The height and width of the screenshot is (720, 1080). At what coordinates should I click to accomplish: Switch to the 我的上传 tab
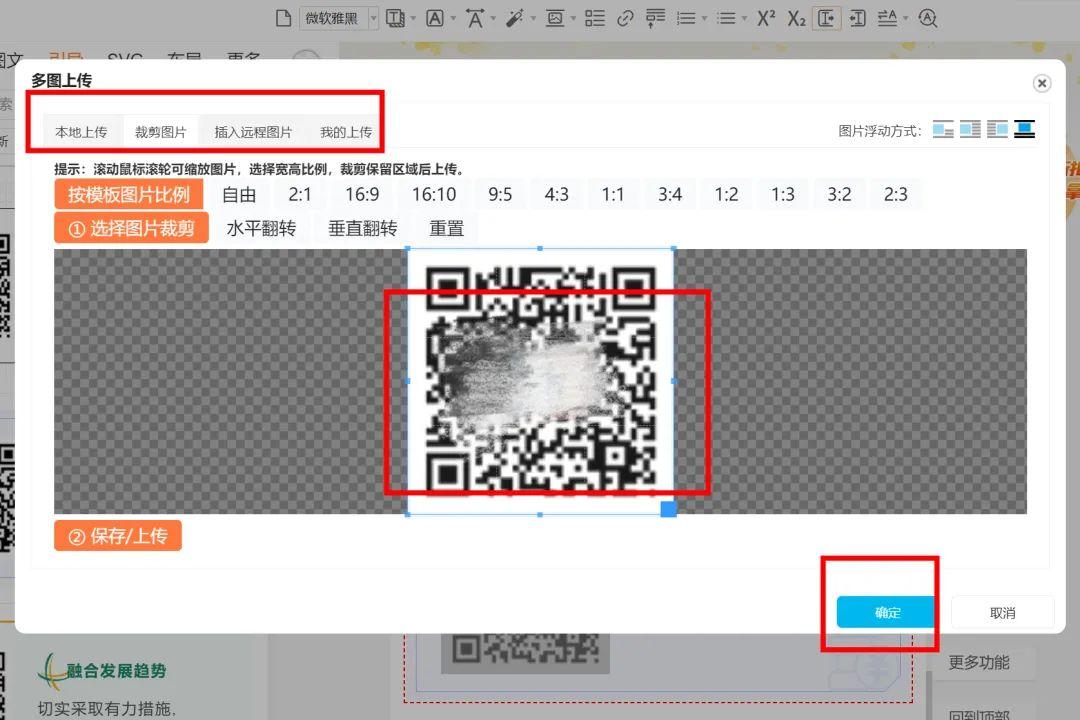346,132
